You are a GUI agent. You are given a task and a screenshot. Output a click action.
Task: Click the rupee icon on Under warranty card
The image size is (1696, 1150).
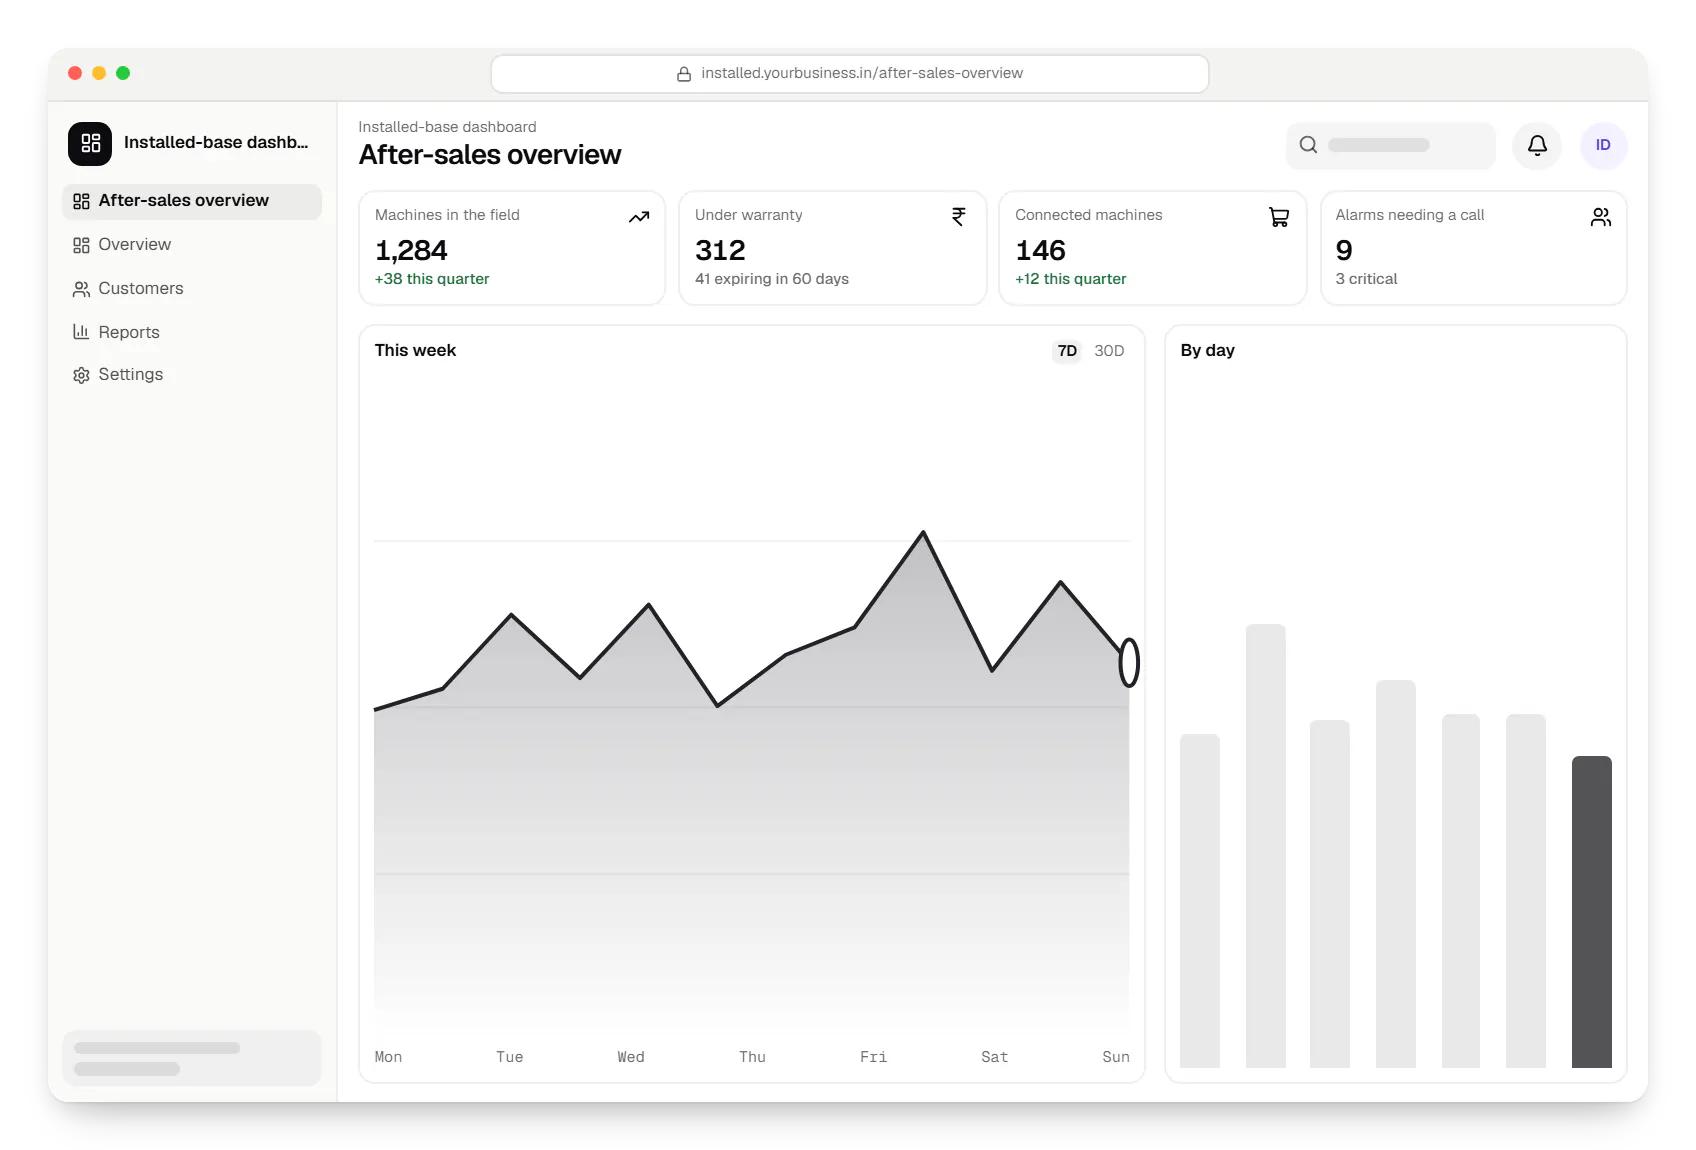(x=959, y=216)
